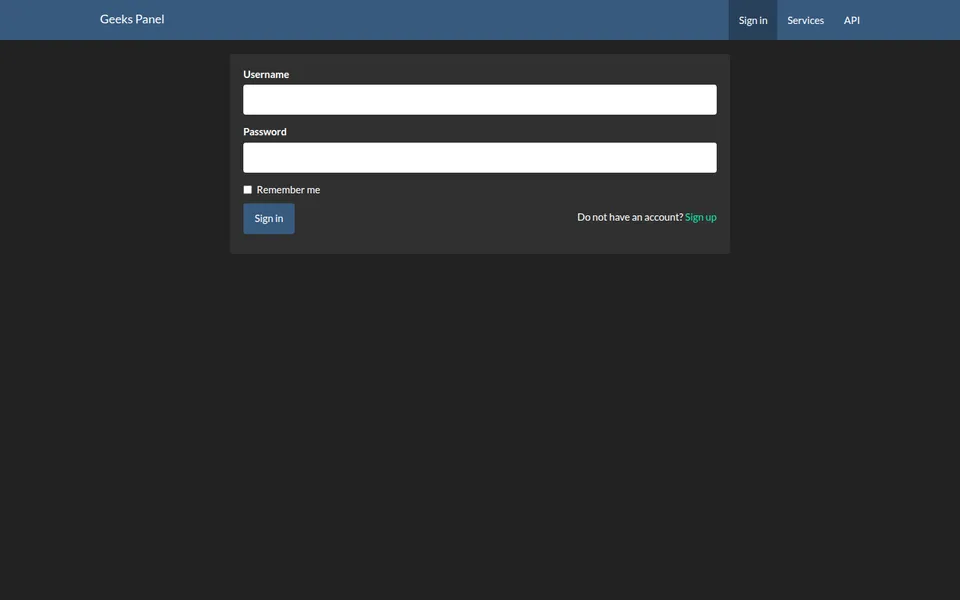960x600 pixels.
Task: Follow the green Sign up link
Action: tap(700, 217)
